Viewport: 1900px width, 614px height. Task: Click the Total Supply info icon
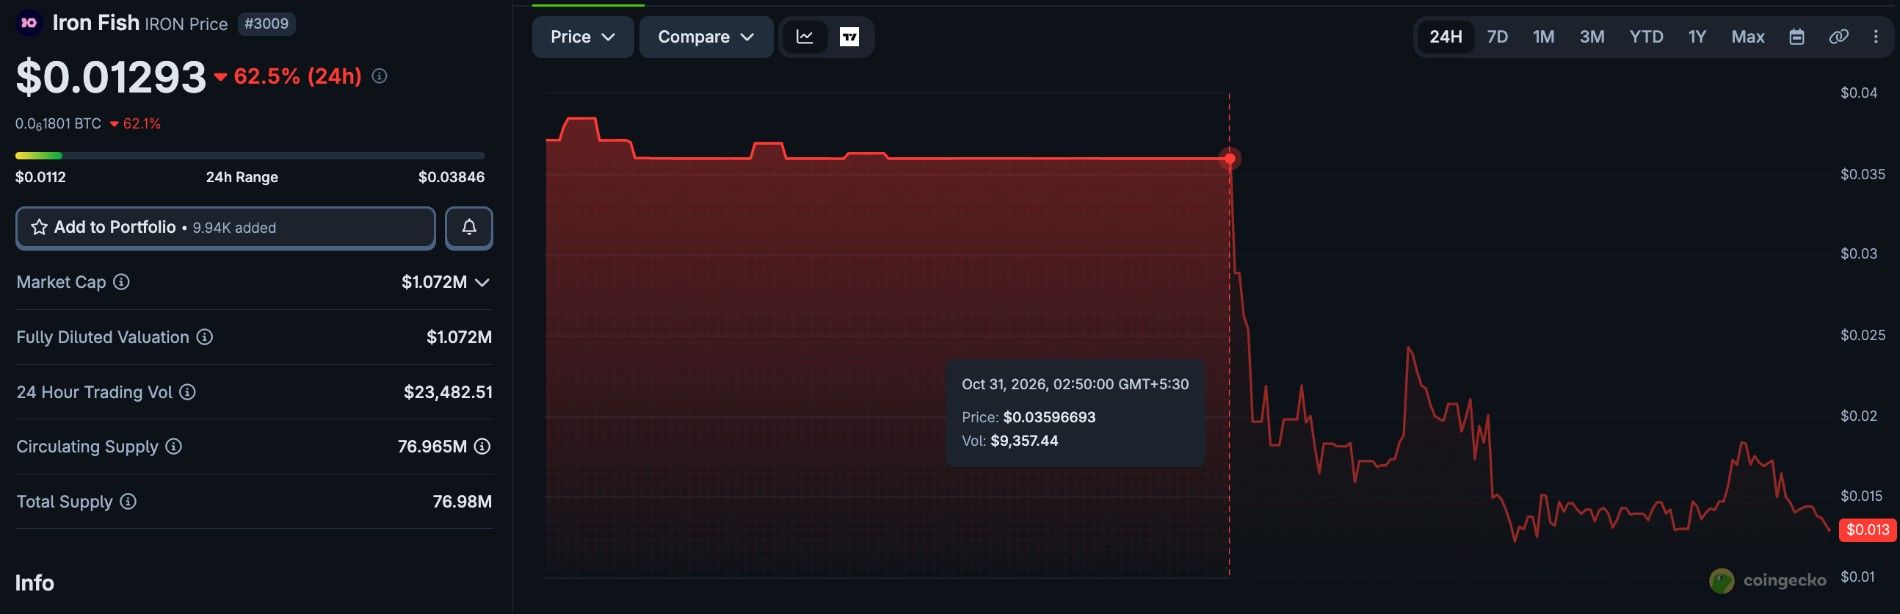pyautogui.click(x=128, y=501)
